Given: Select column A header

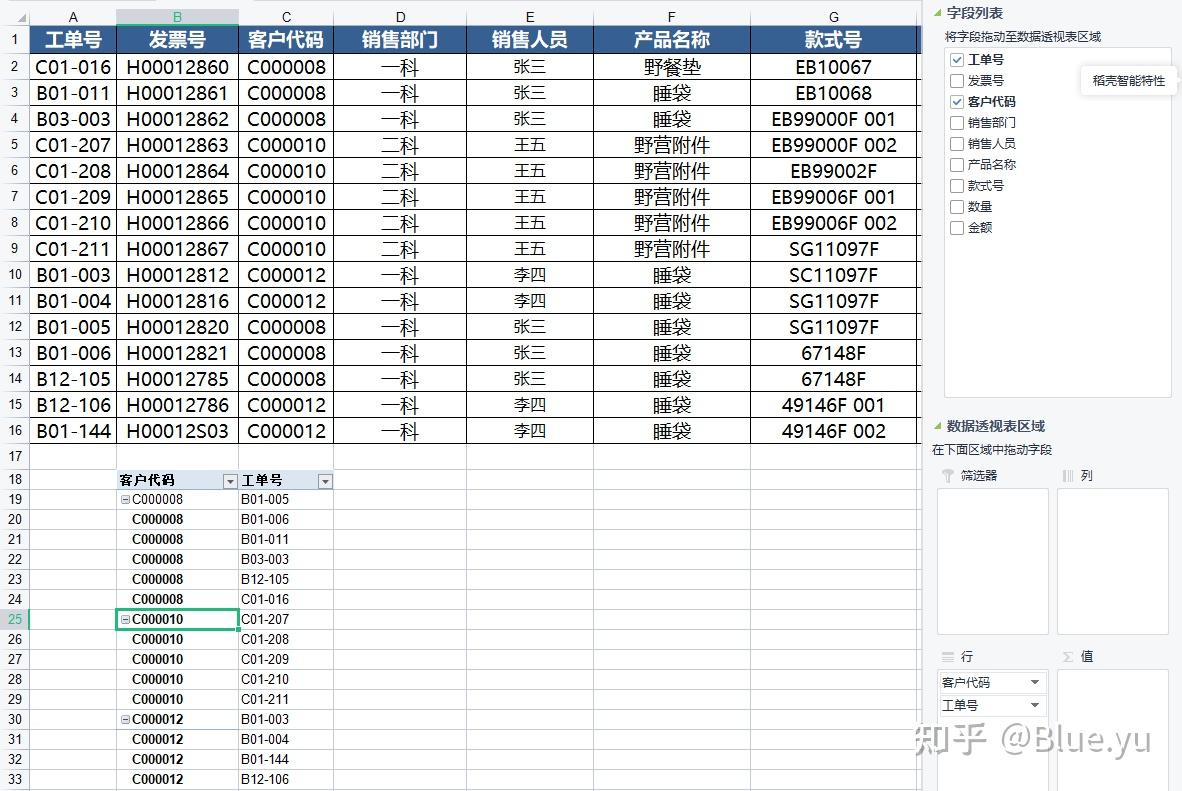Looking at the screenshot, I should [73, 17].
